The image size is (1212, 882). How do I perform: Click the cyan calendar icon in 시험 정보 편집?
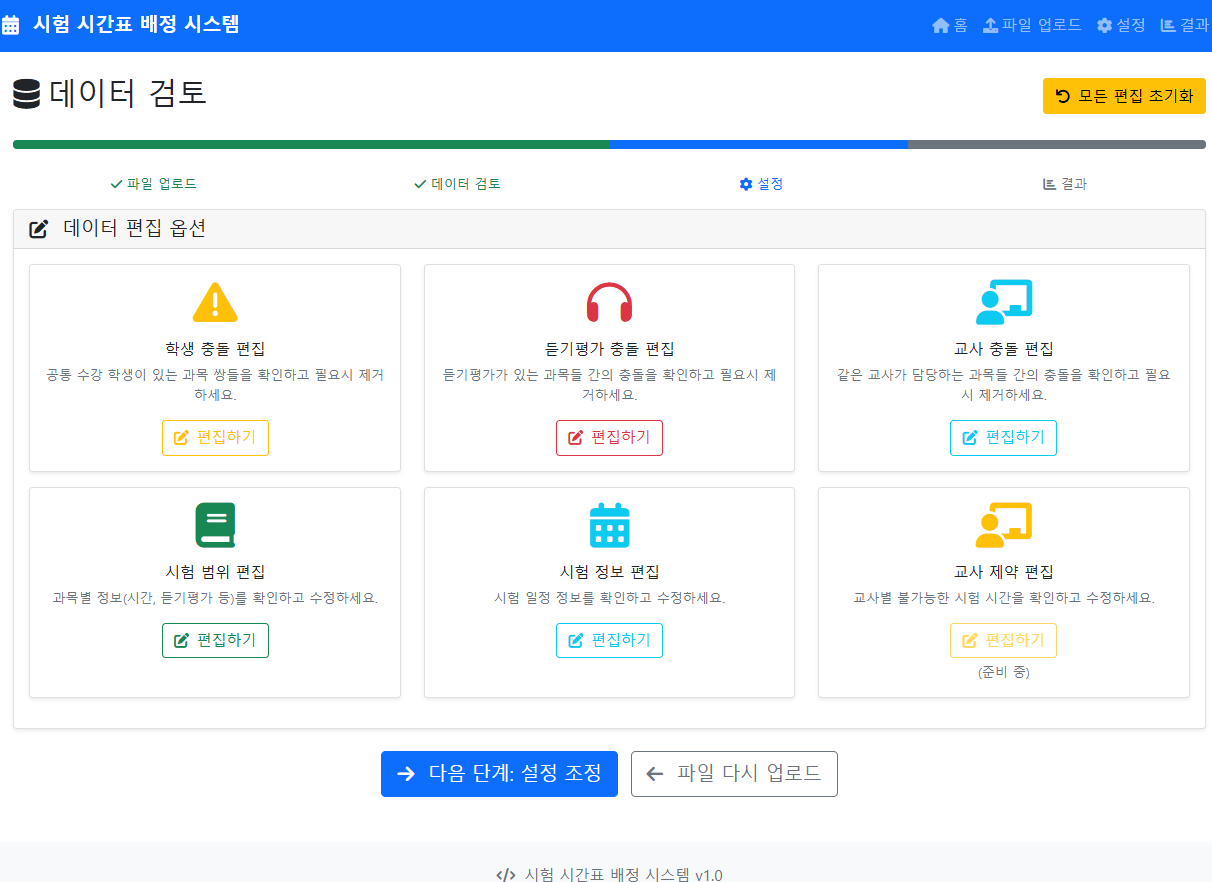[x=609, y=525]
